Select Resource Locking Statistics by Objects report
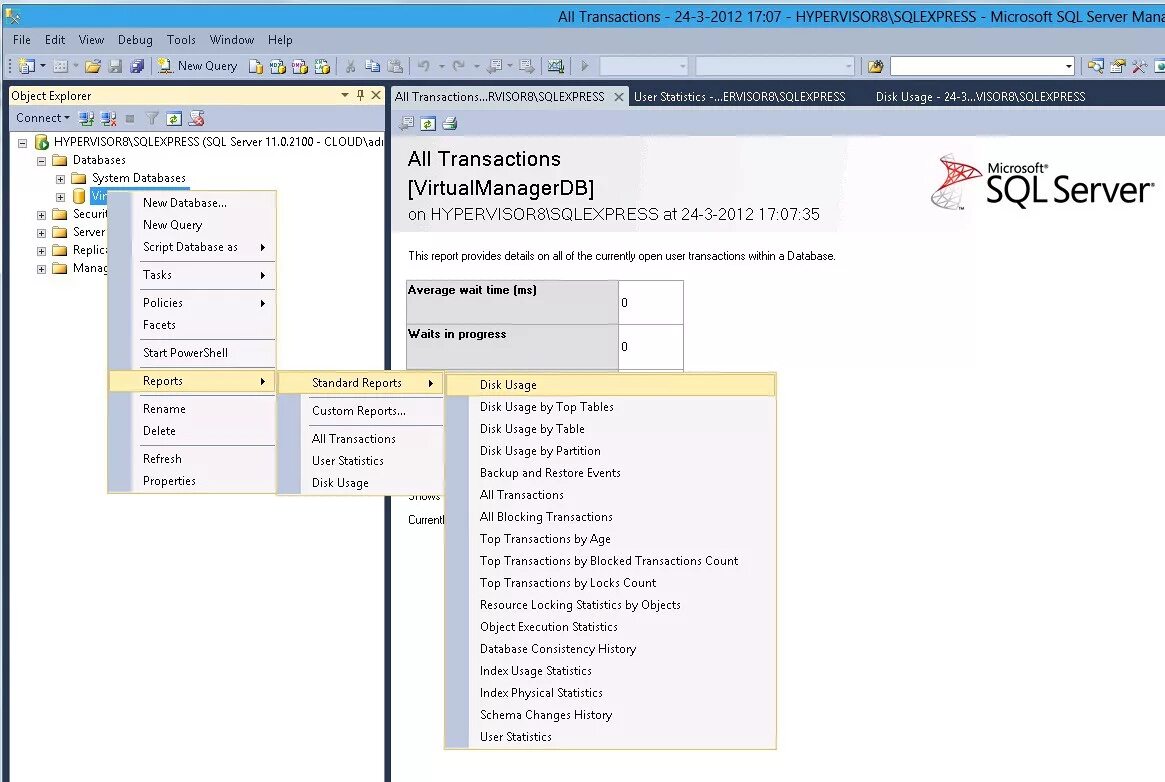Viewport: 1165px width, 782px height. click(x=610, y=605)
